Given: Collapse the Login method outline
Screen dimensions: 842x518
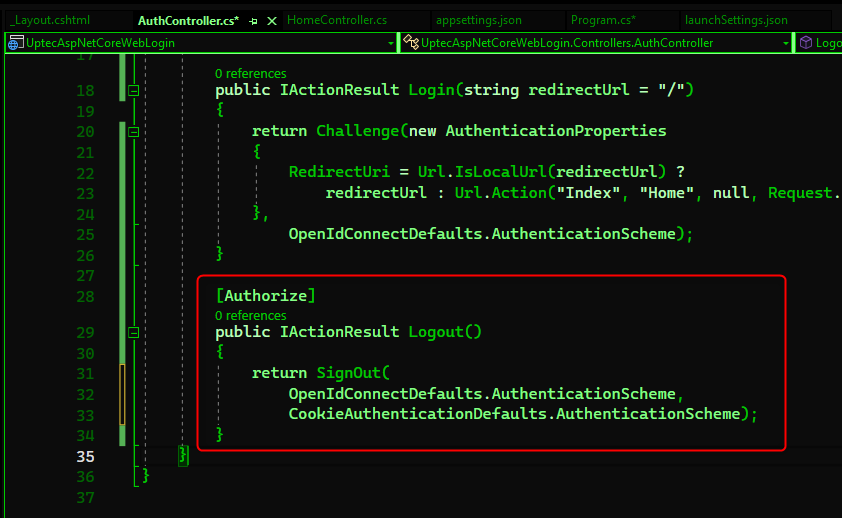Looking at the screenshot, I should pos(134,90).
